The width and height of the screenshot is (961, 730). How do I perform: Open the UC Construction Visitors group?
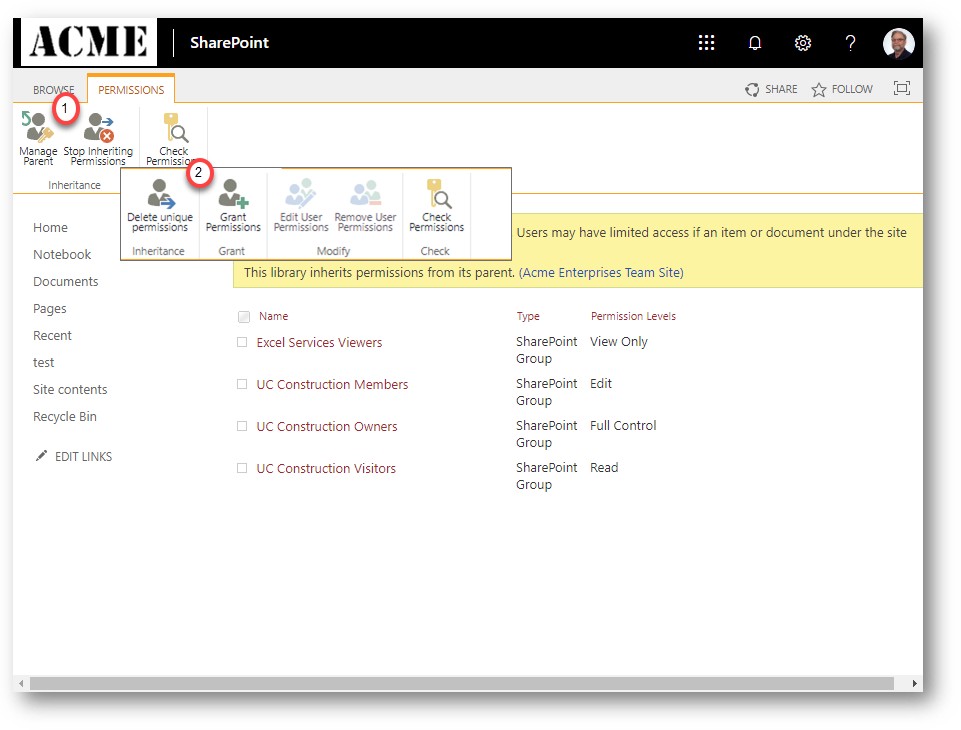point(326,468)
